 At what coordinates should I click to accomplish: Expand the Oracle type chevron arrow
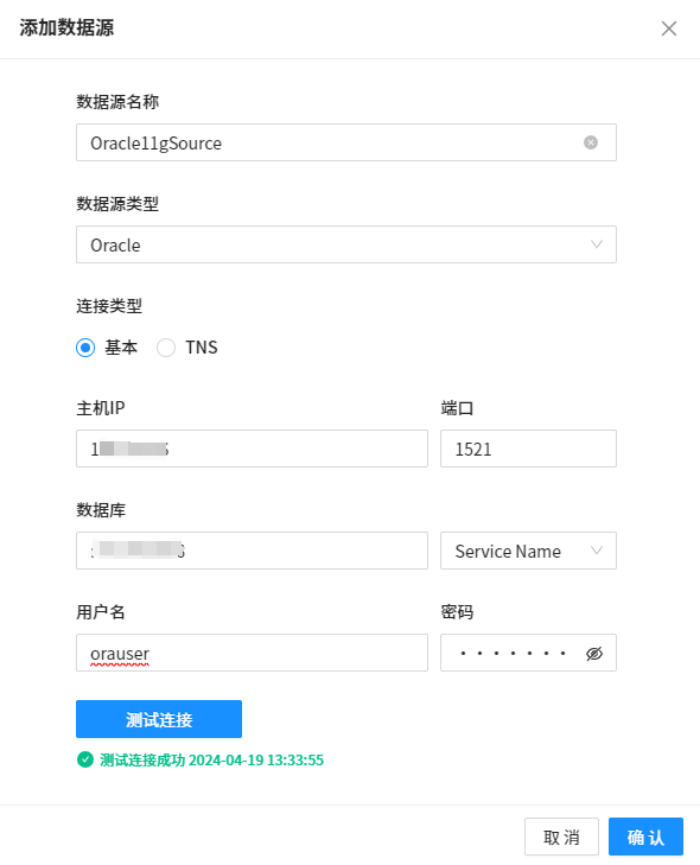click(596, 244)
